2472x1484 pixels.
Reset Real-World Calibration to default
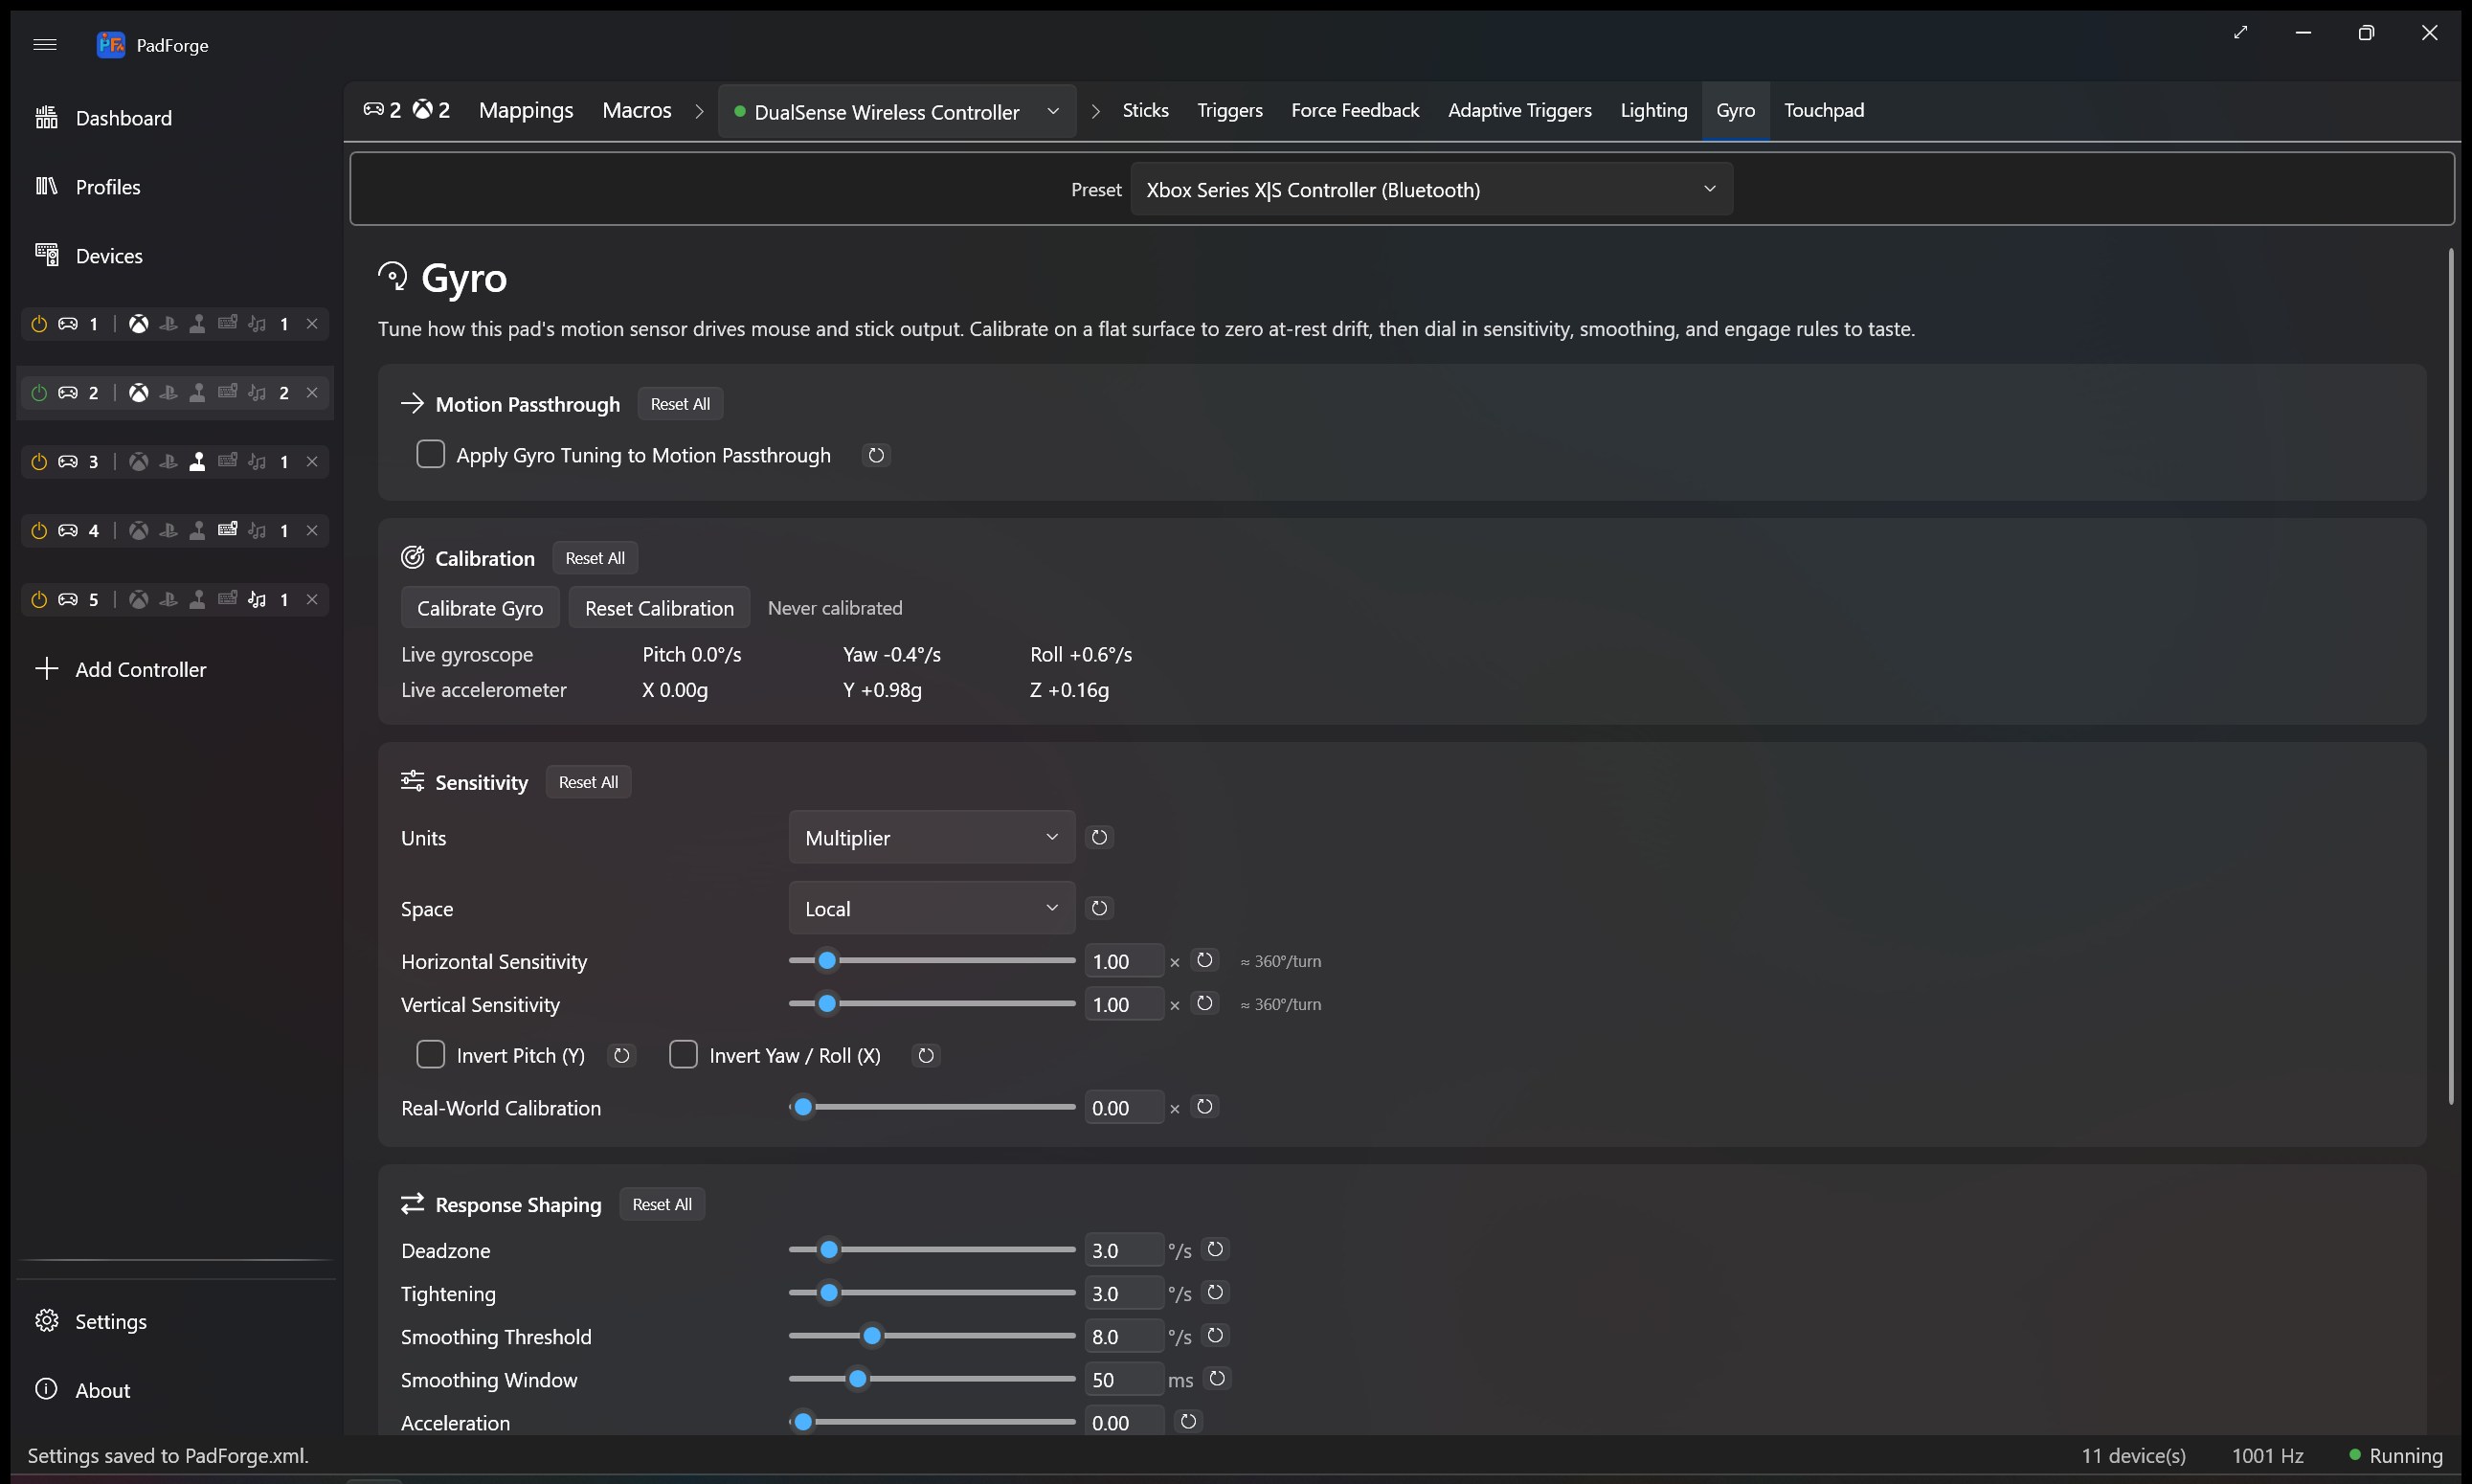(1205, 1108)
